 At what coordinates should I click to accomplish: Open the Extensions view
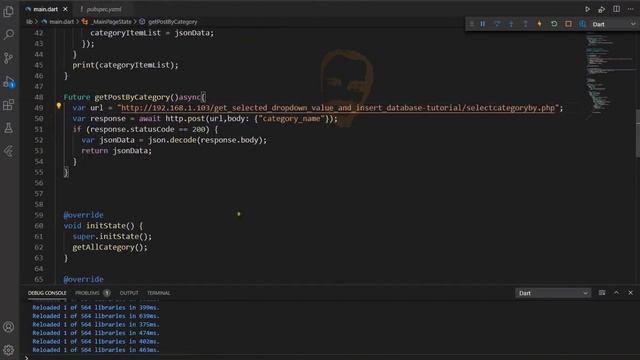(9, 105)
